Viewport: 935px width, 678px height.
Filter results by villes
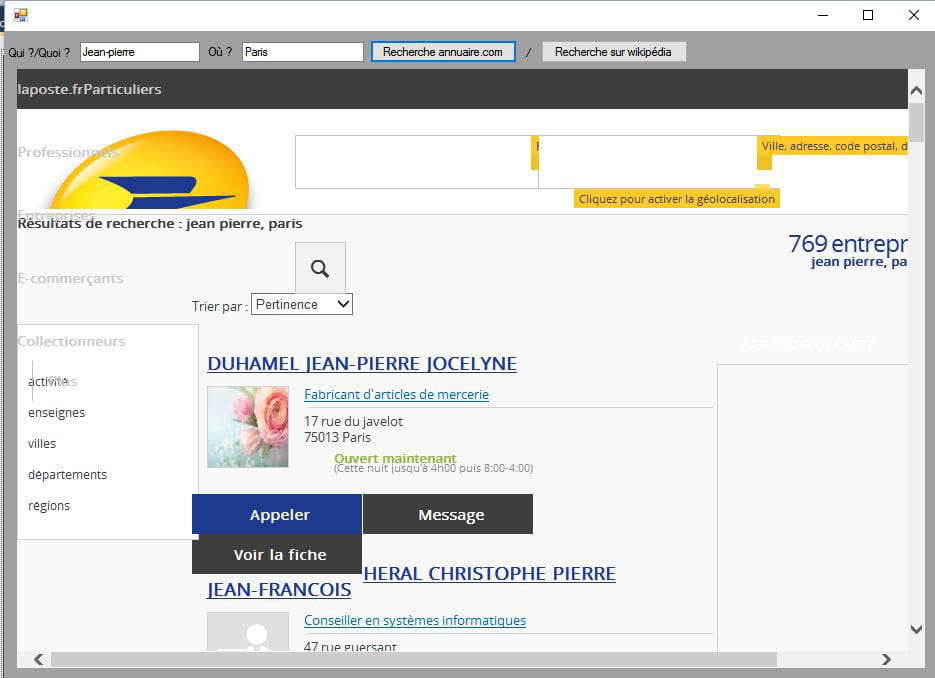coord(42,444)
